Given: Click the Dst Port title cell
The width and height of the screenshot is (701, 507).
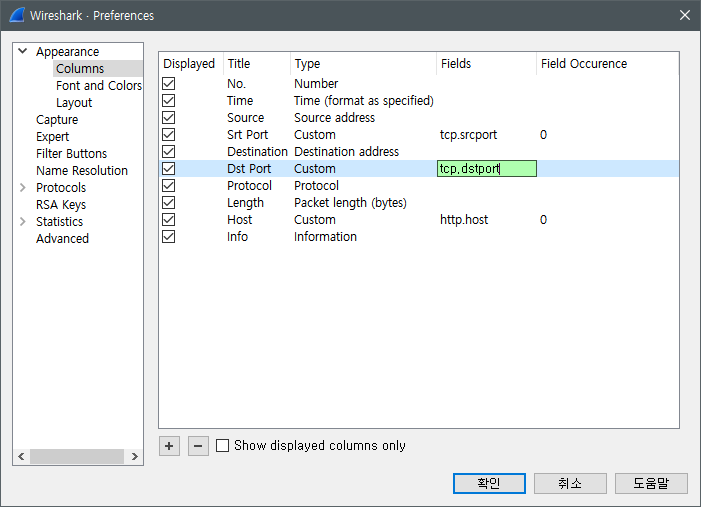Looking at the screenshot, I should point(249,169).
